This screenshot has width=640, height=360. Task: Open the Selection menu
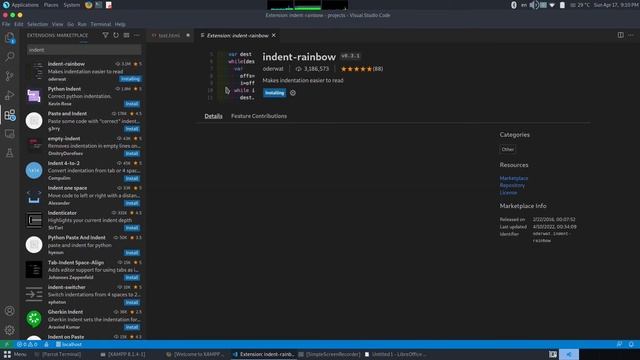tap(38, 24)
